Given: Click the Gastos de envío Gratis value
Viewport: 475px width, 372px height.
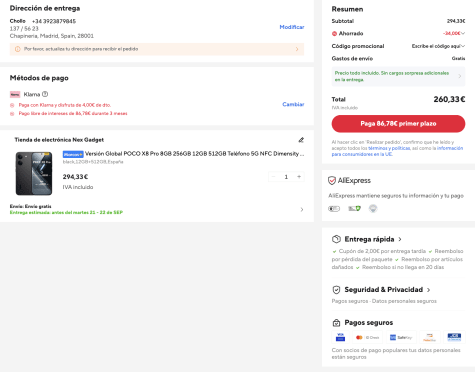Looking at the screenshot, I should 458,59.
